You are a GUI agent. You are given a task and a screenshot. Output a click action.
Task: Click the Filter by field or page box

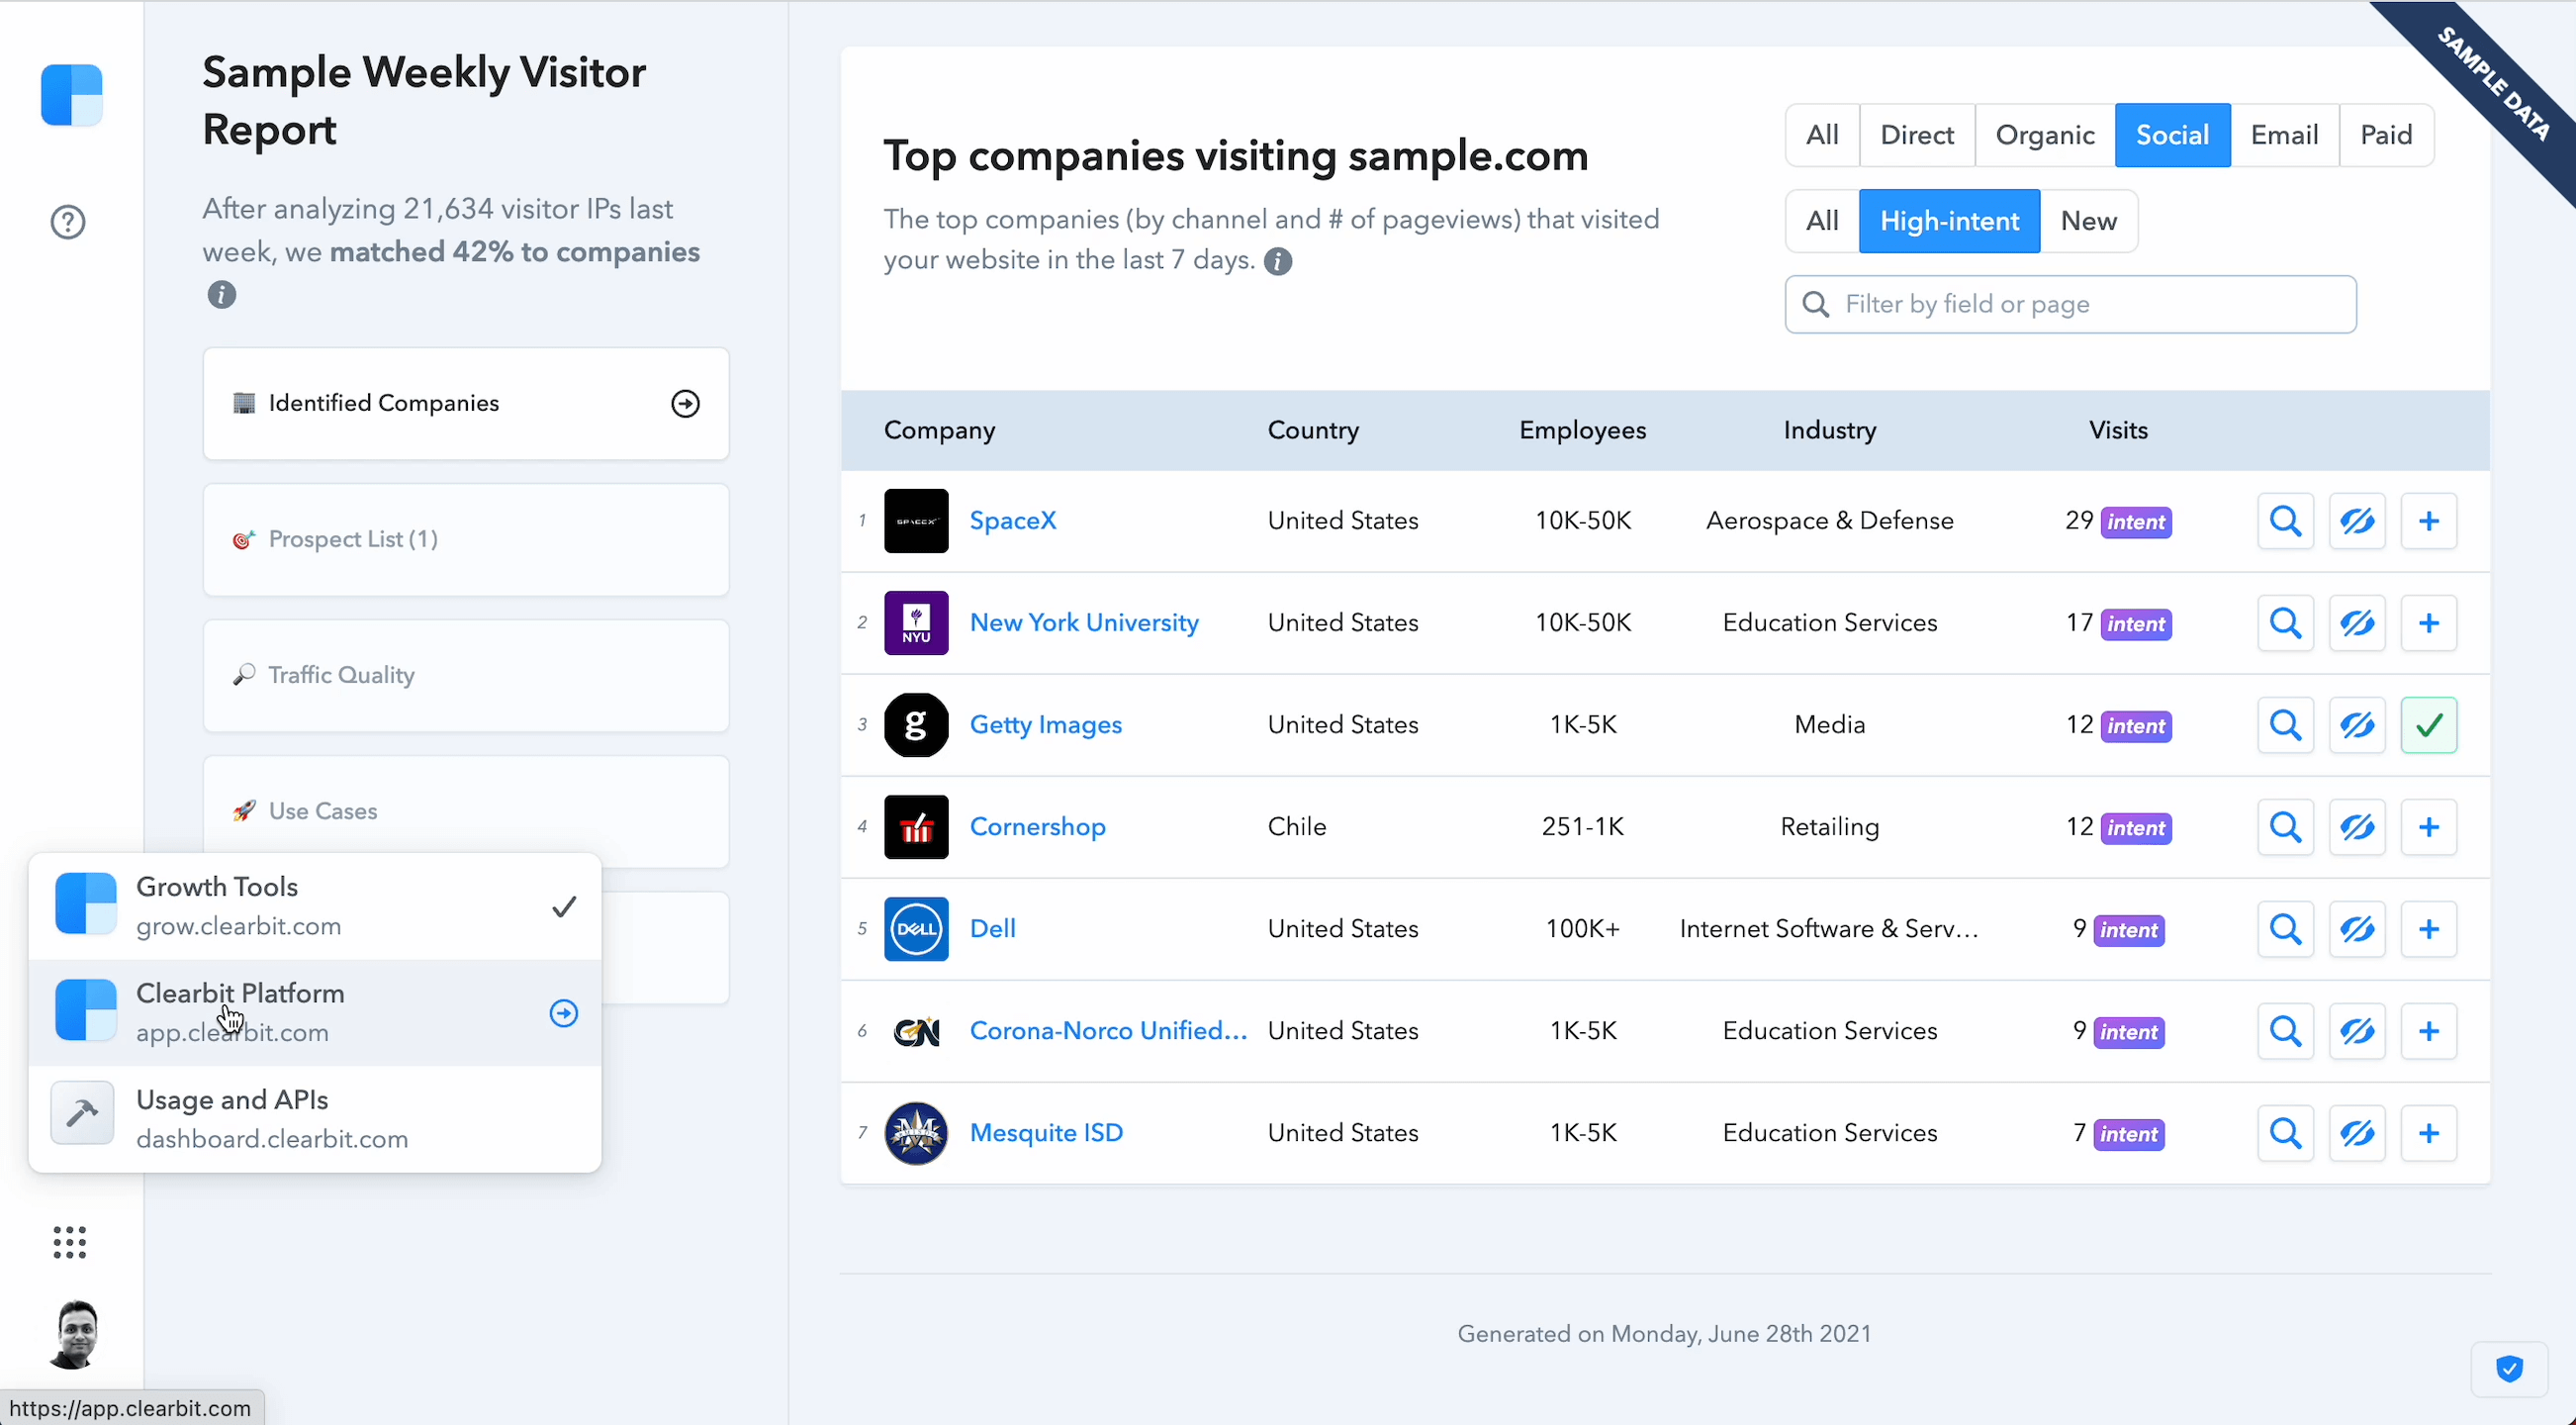coord(2070,304)
